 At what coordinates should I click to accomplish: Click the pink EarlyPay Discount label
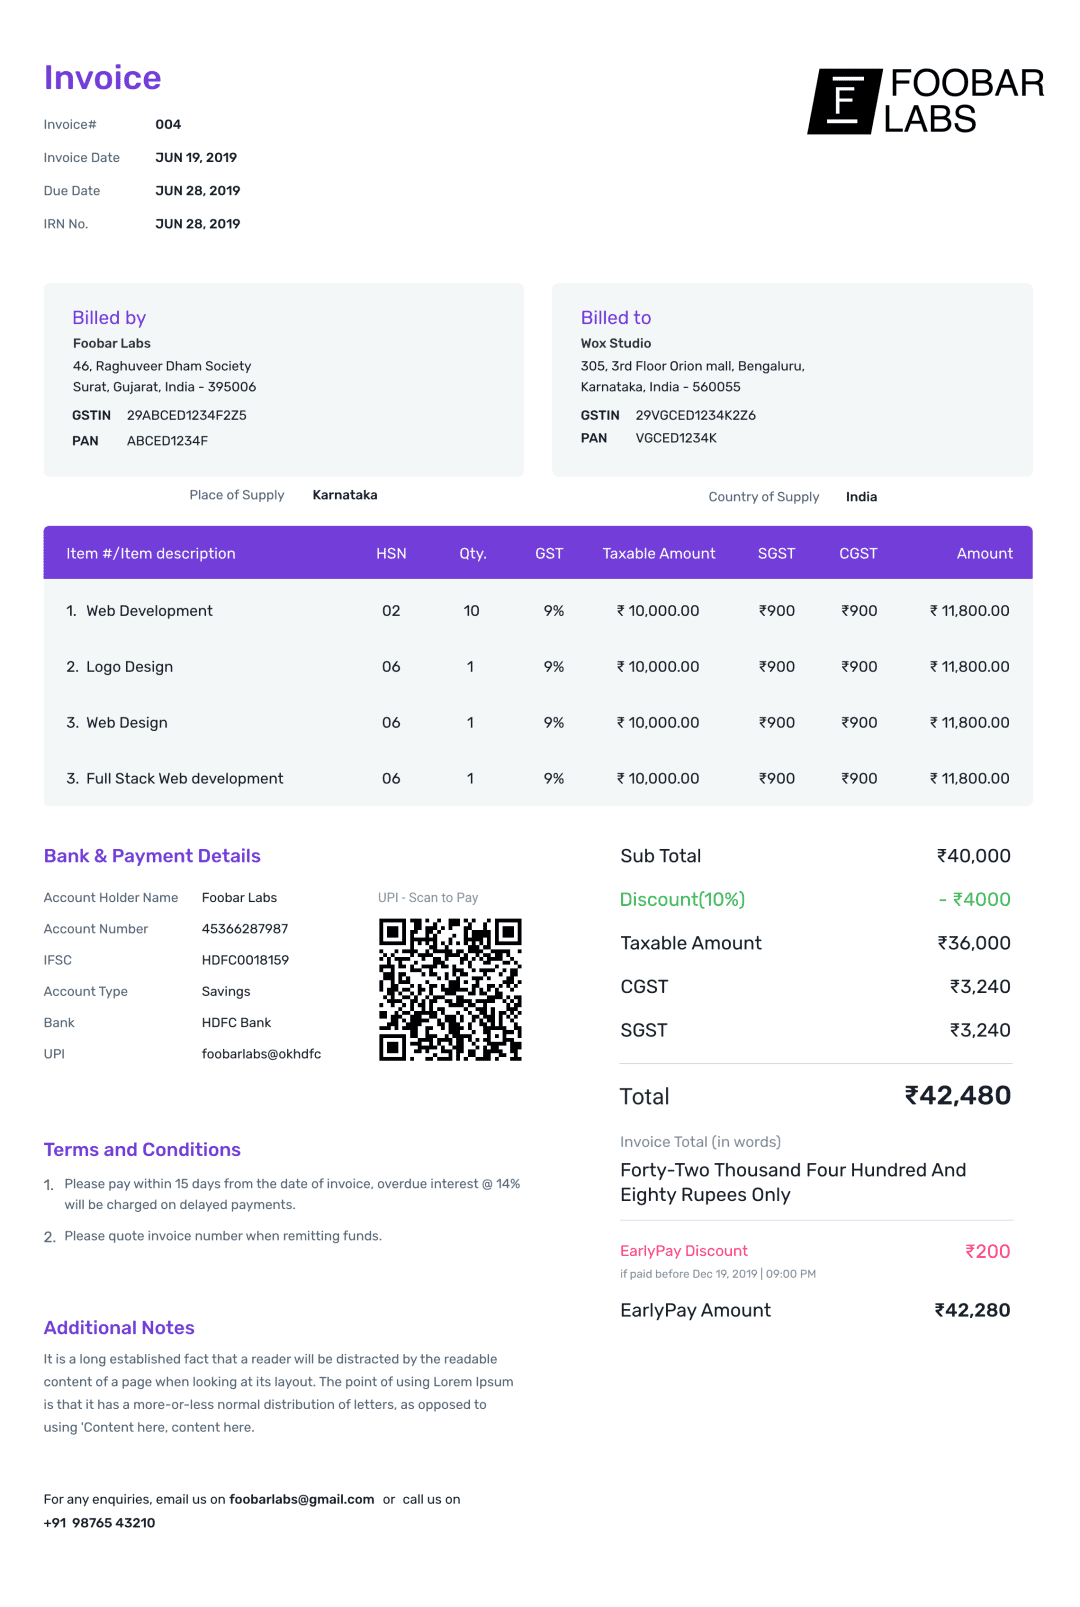(684, 1251)
